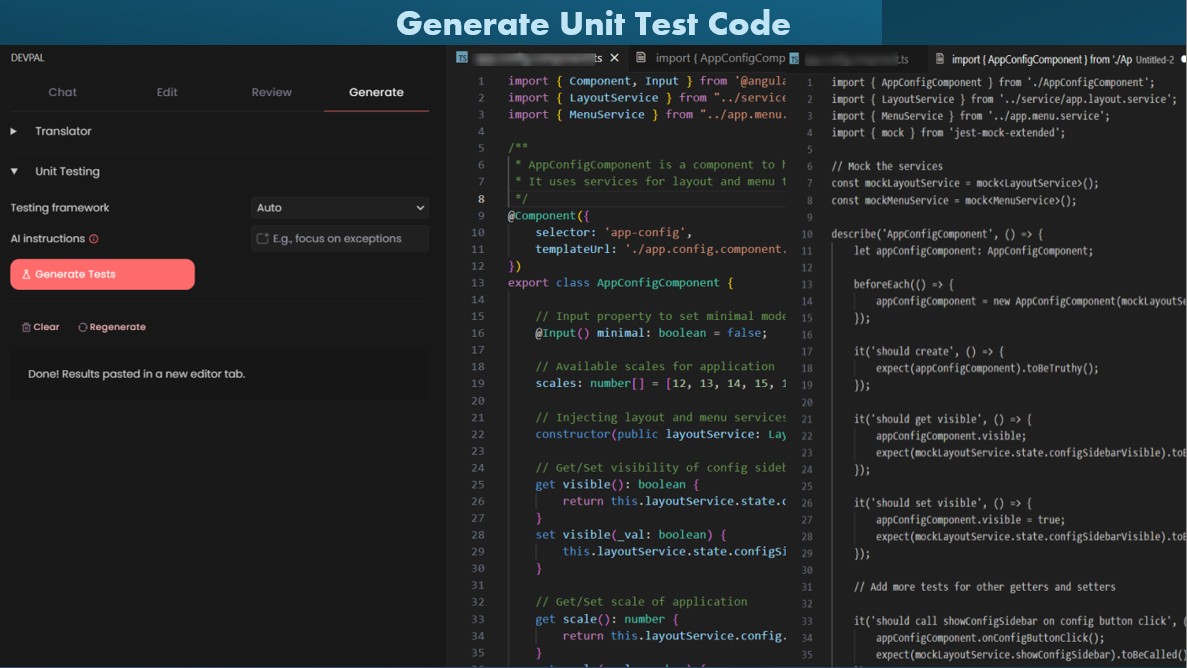Click the refresh icon beside Regenerate
This screenshot has width=1187, height=668.
pyautogui.click(x=83, y=327)
